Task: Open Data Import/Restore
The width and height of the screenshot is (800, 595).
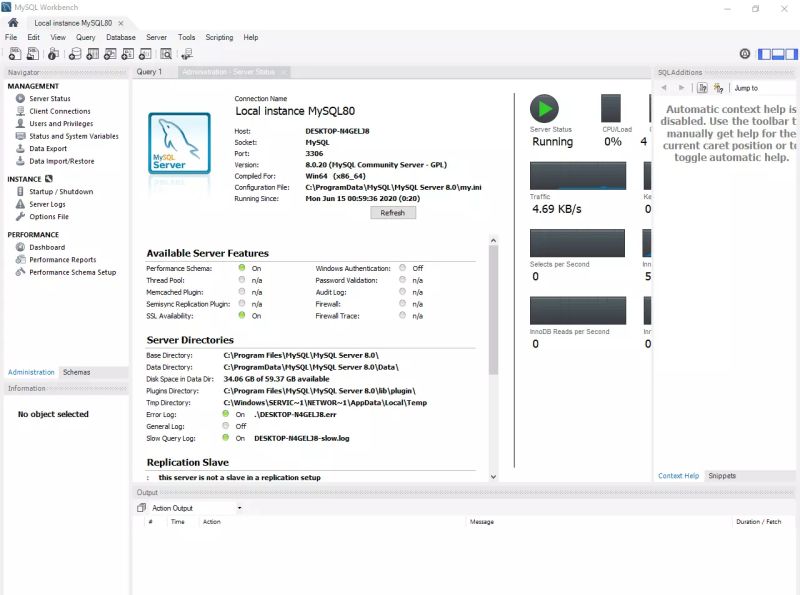Action: (62, 161)
